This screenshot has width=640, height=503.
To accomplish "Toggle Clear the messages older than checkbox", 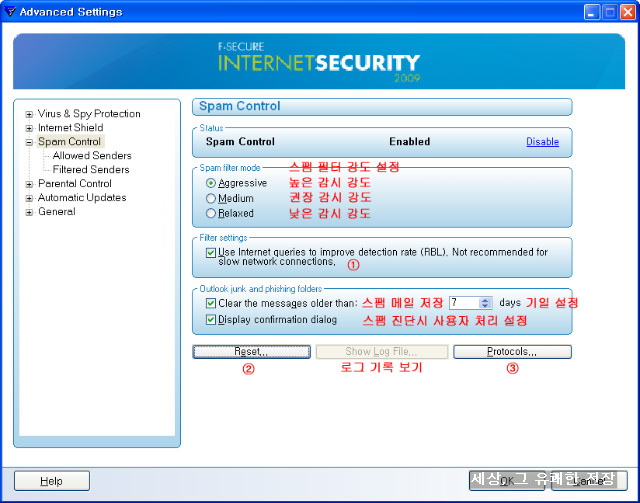I will [211, 303].
